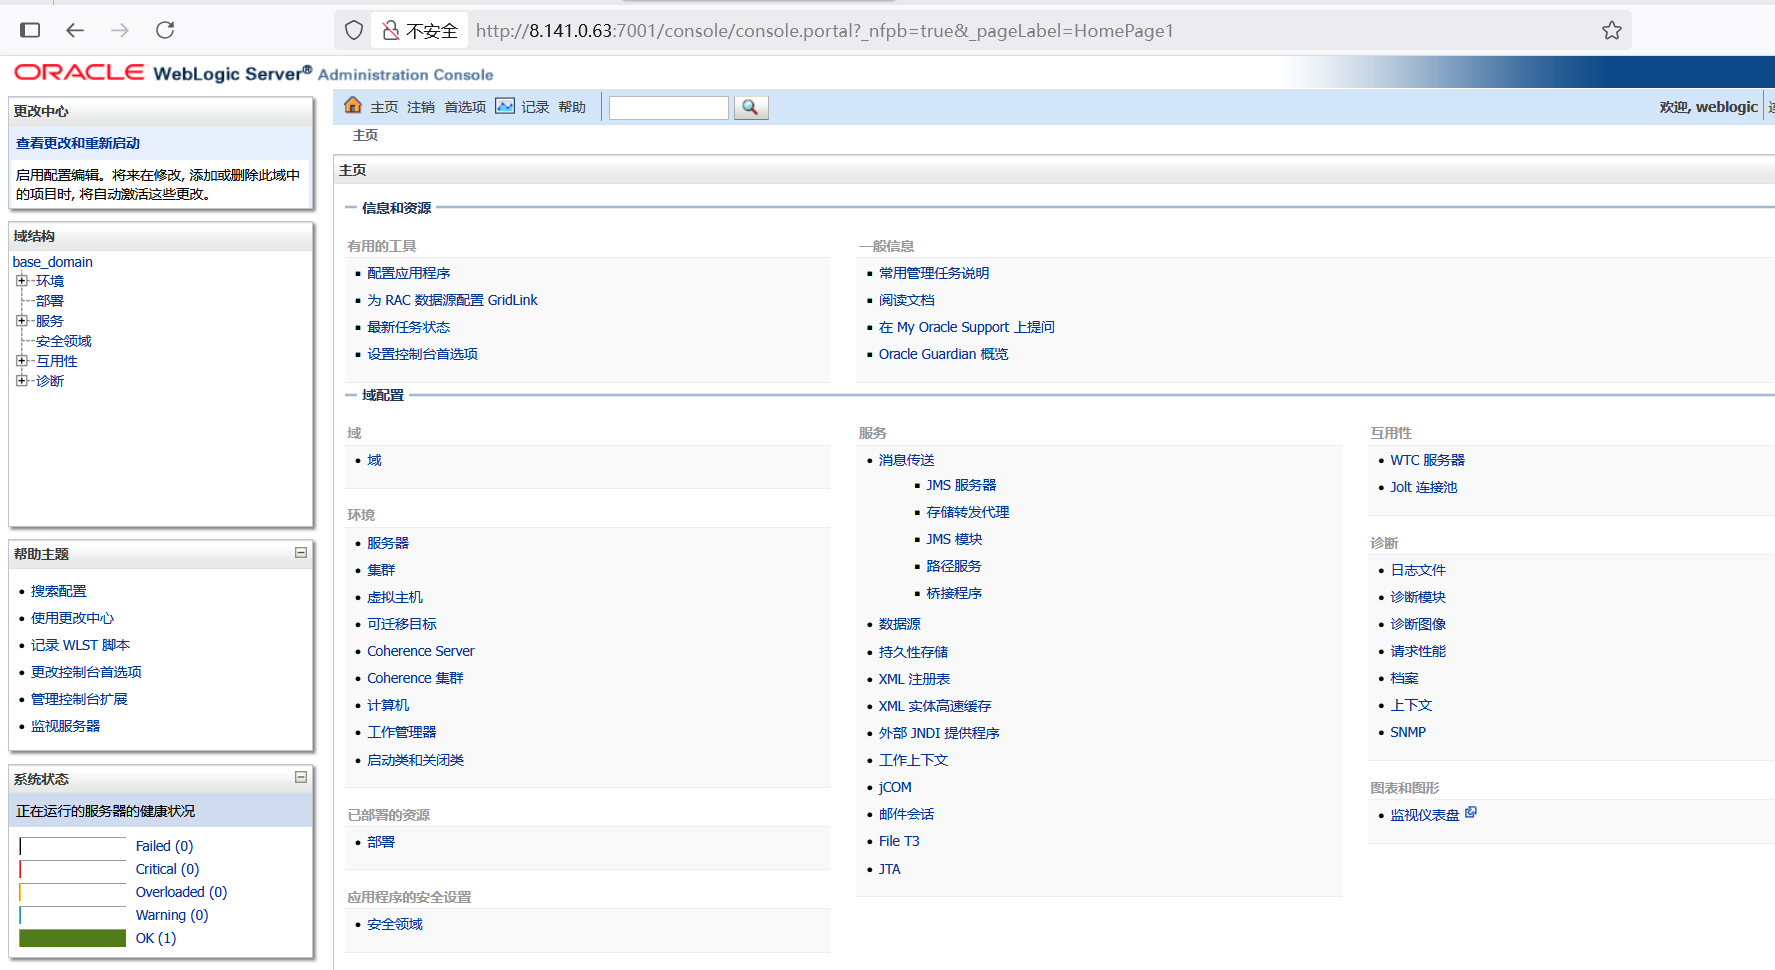Open the 配置应用程序 link

coord(408,273)
